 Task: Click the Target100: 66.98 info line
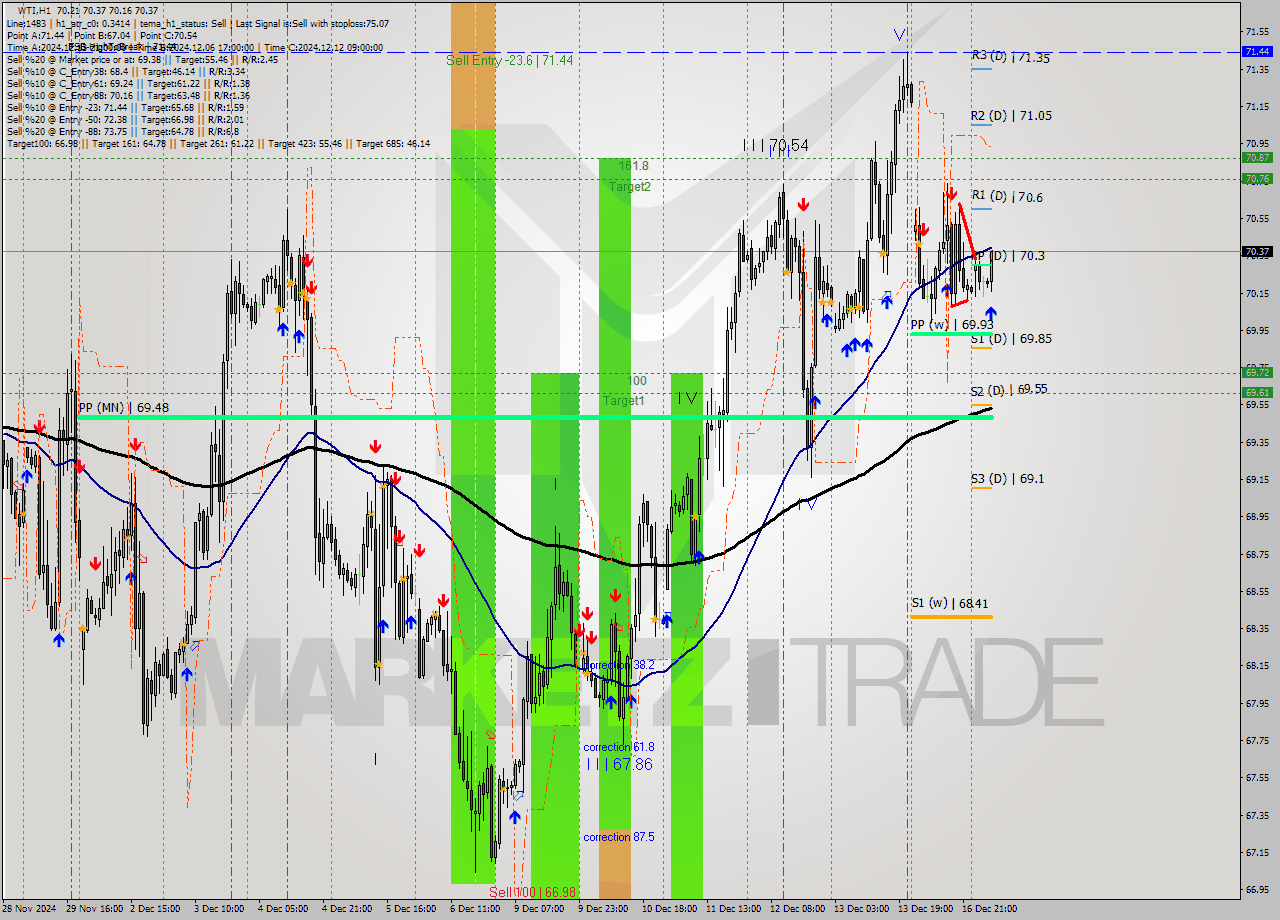click(219, 143)
